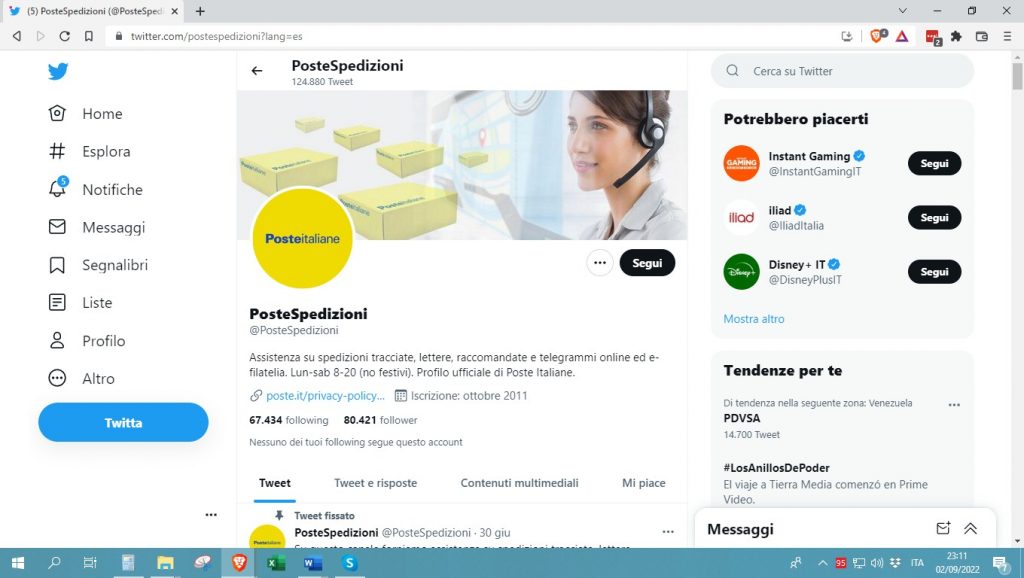Open browser extensions puzzle icon
This screenshot has width=1024, height=578.
[x=956, y=37]
